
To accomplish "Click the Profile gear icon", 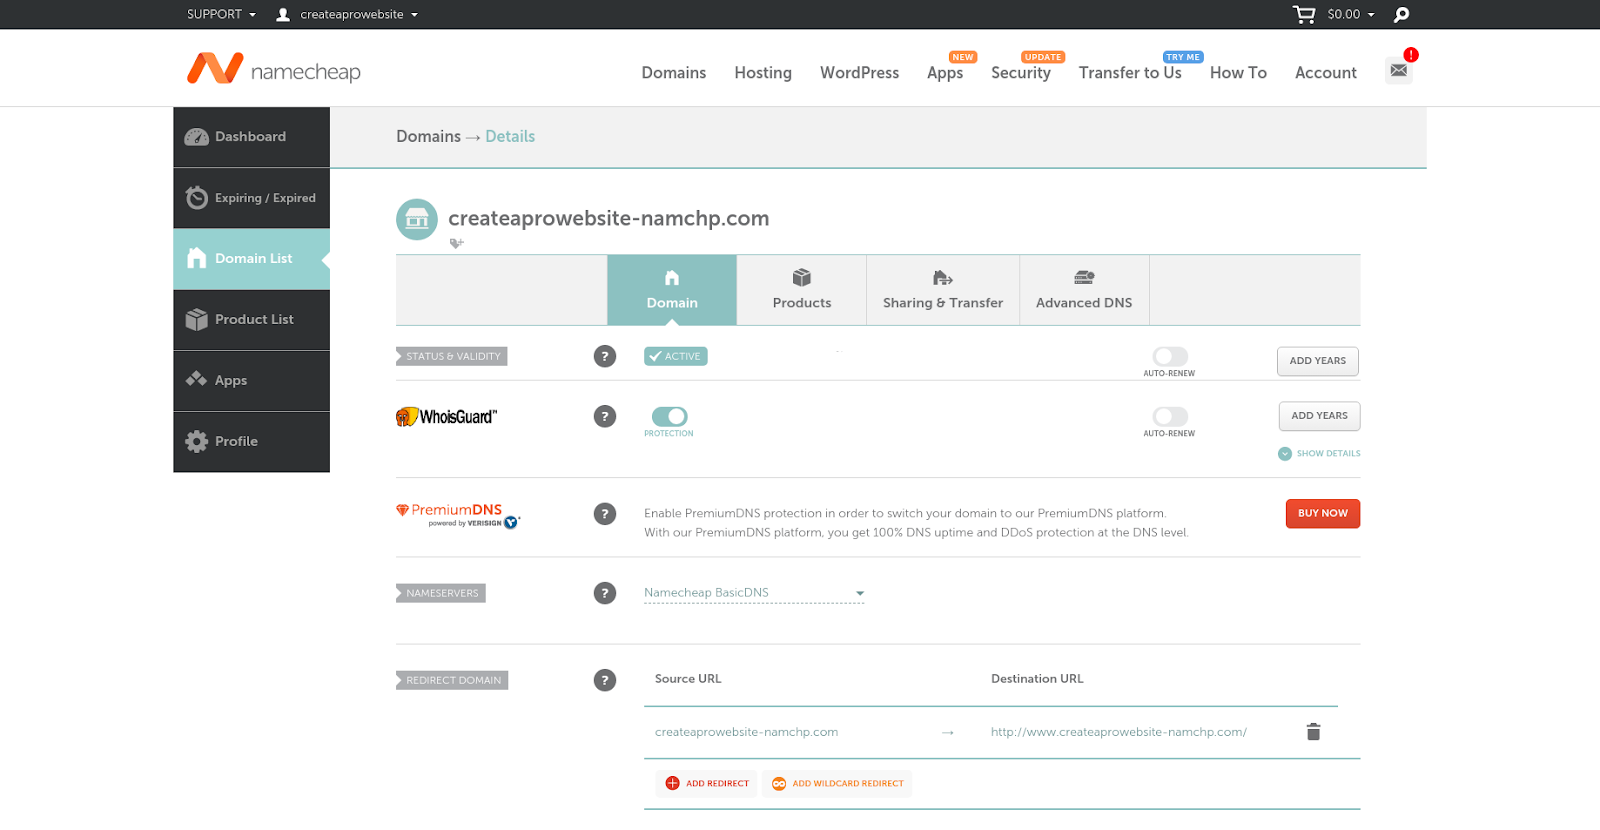I will pyautogui.click(x=197, y=441).
